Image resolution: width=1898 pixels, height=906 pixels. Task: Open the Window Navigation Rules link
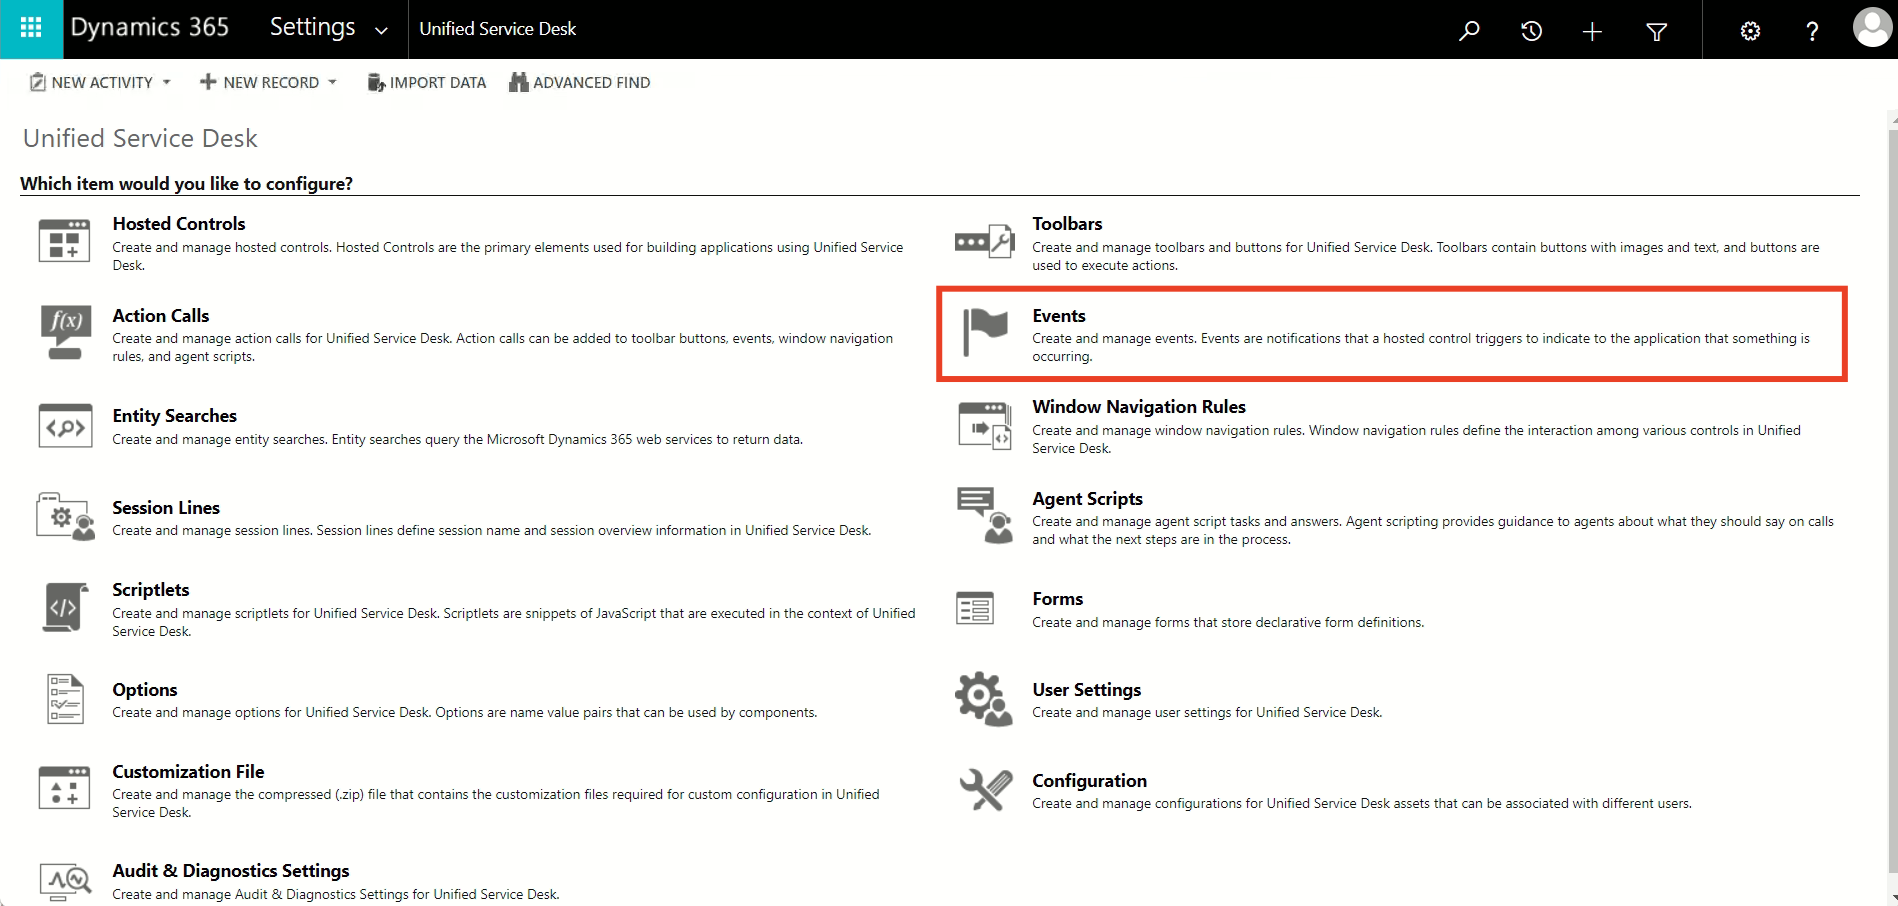coord(1139,407)
